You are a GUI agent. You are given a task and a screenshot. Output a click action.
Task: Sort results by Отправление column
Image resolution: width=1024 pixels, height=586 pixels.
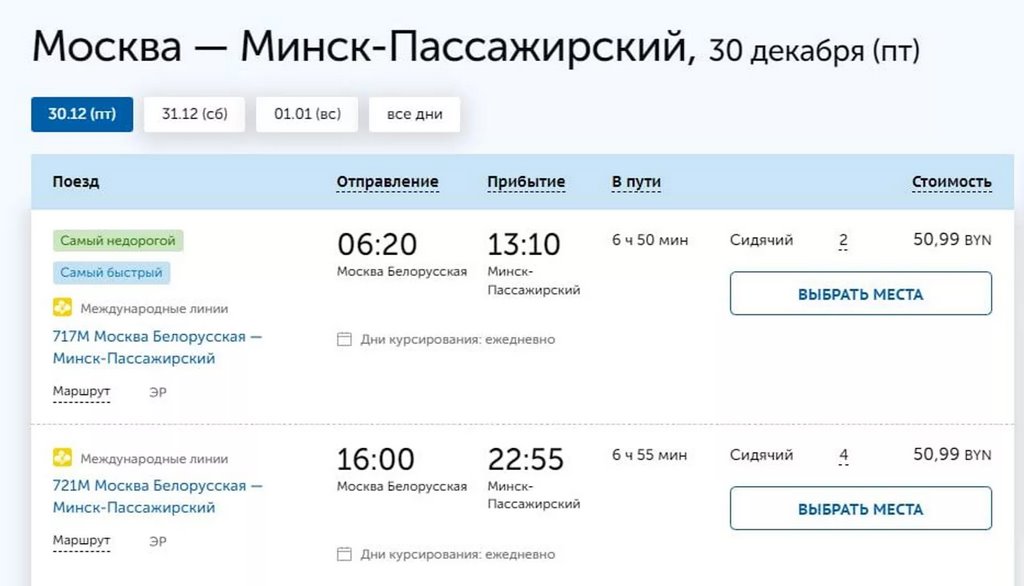click(387, 181)
